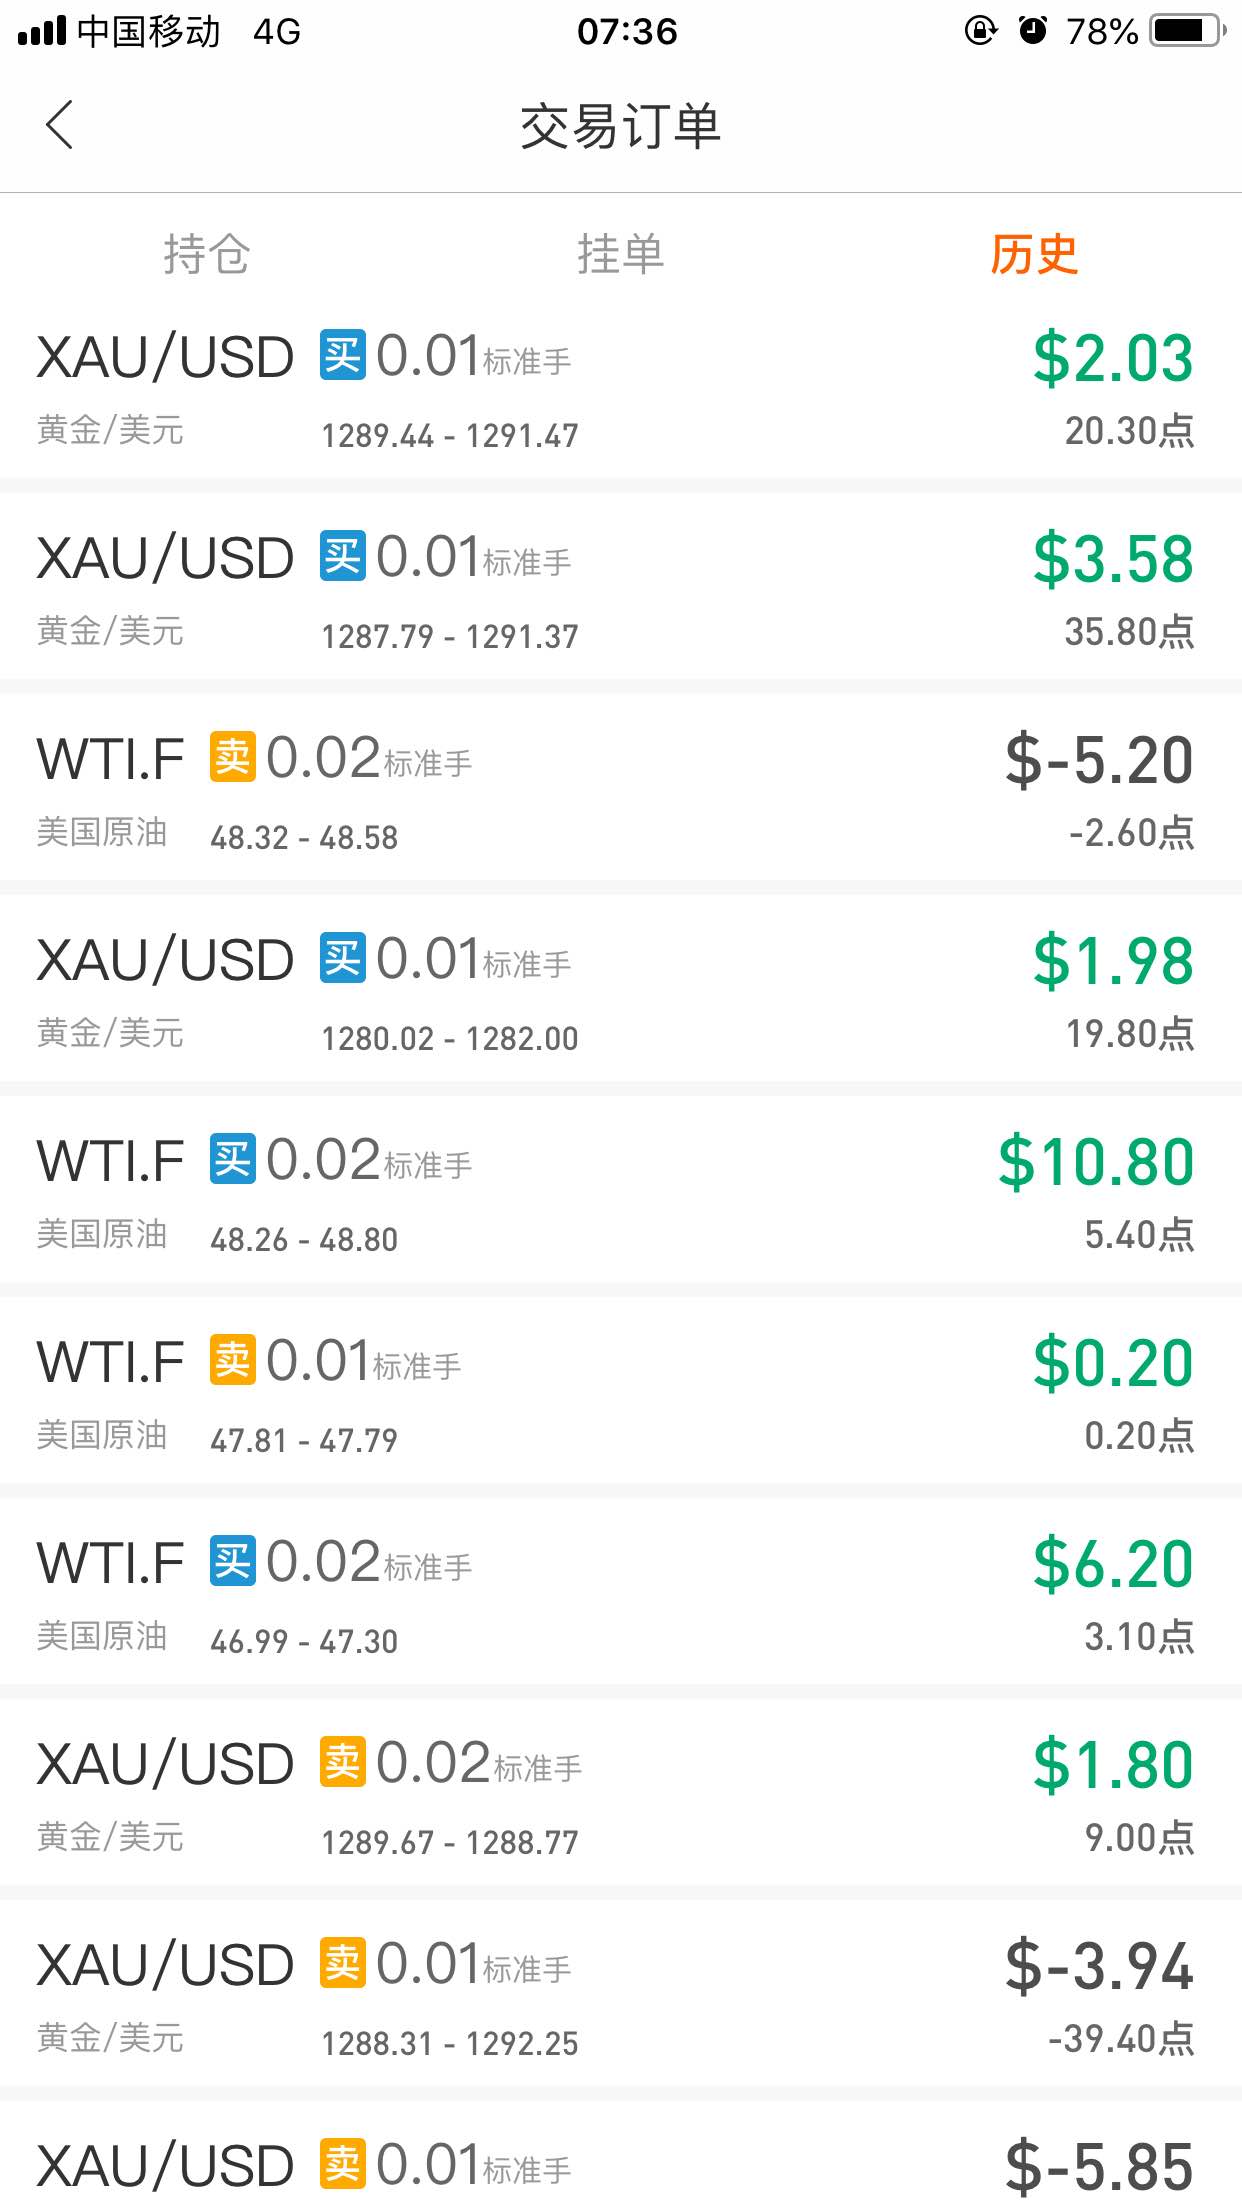Tap the 买 badge on $10.80 WTI.F order
The image size is (1242, 2208).
[x=233, y=1159]
